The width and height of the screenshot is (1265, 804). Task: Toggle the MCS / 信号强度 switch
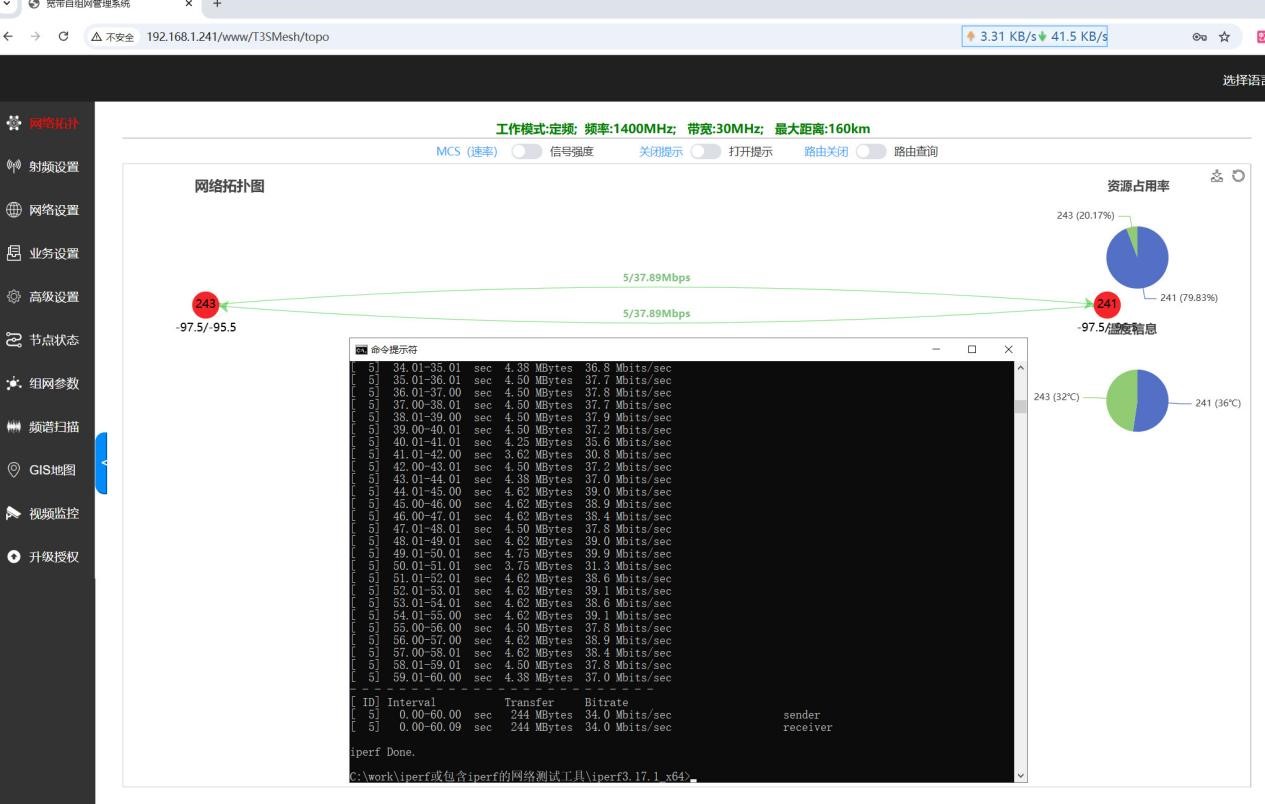526,152
